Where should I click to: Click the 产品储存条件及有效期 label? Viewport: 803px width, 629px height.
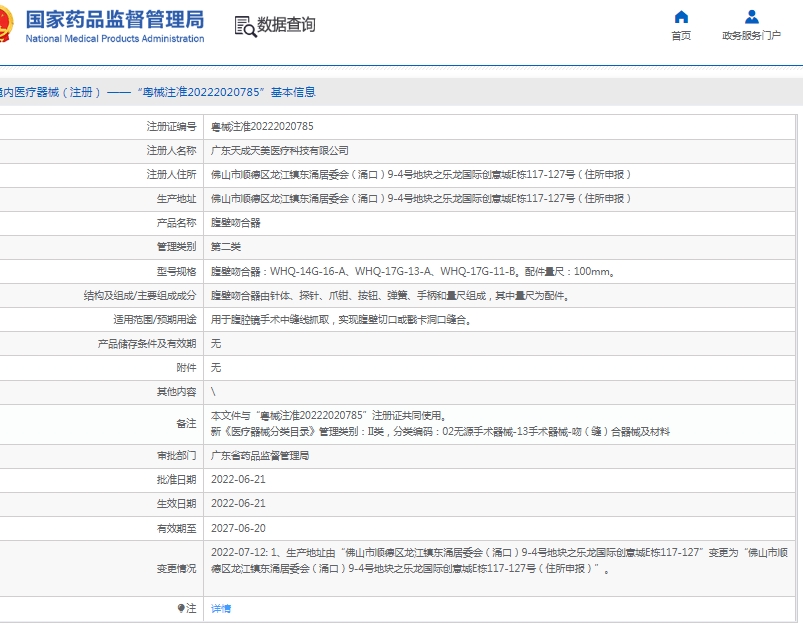(147, 344)
